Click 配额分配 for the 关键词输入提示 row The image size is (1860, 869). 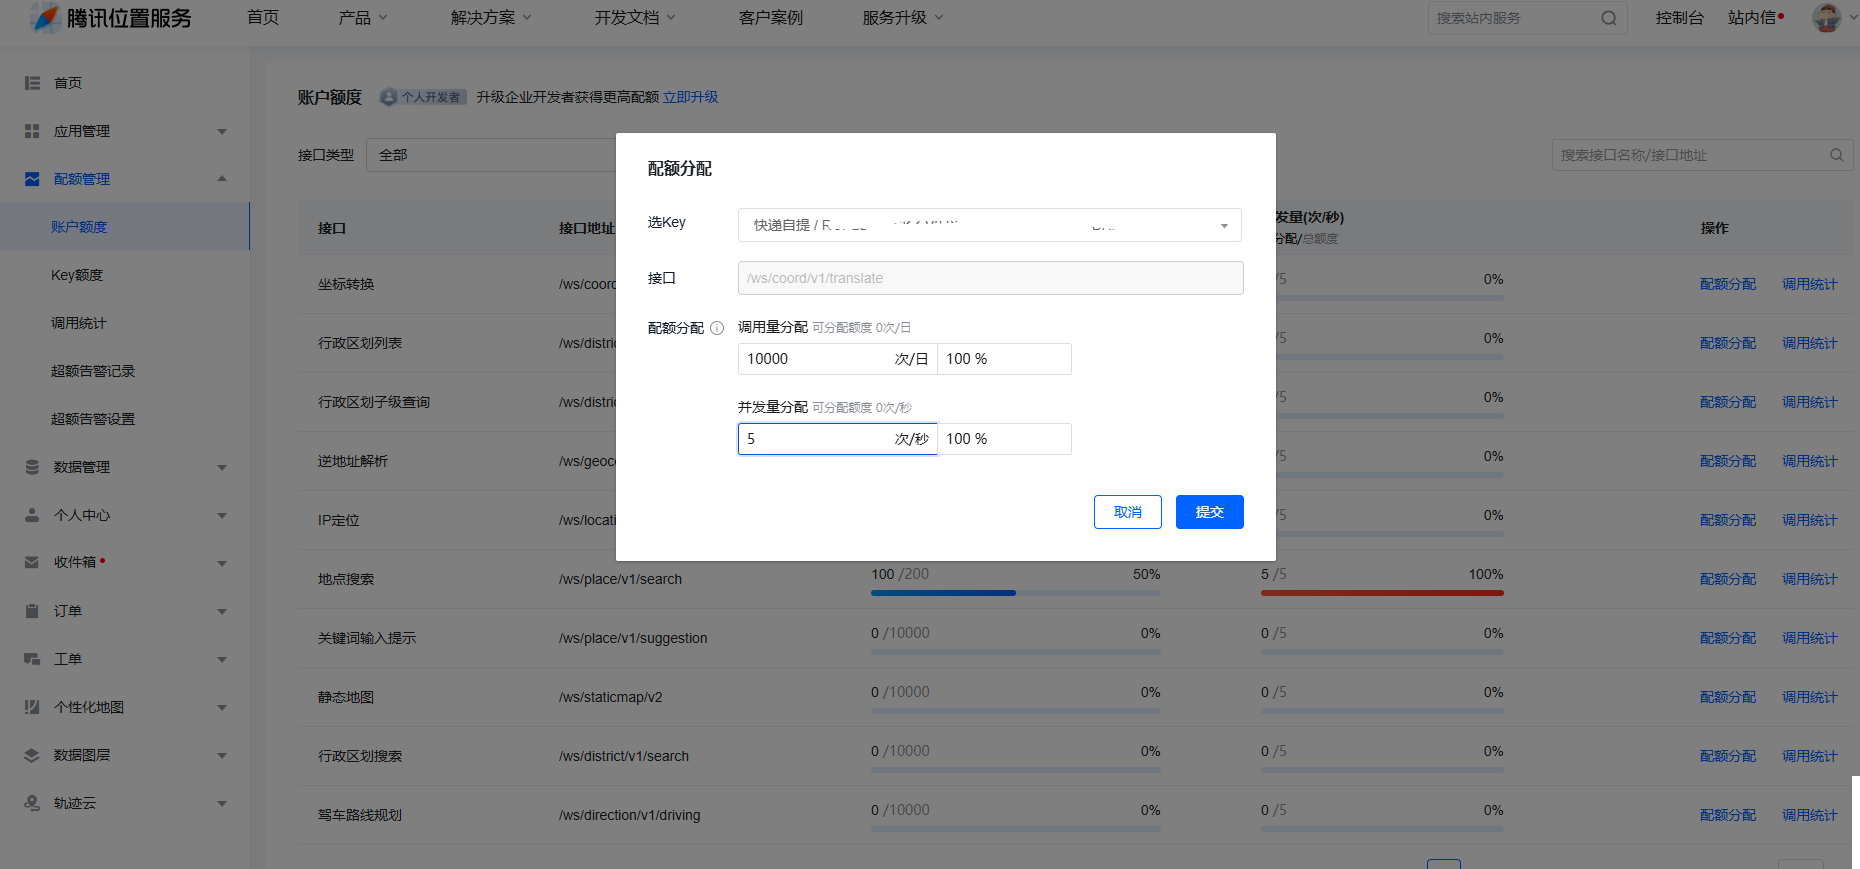click(1728, 638)
